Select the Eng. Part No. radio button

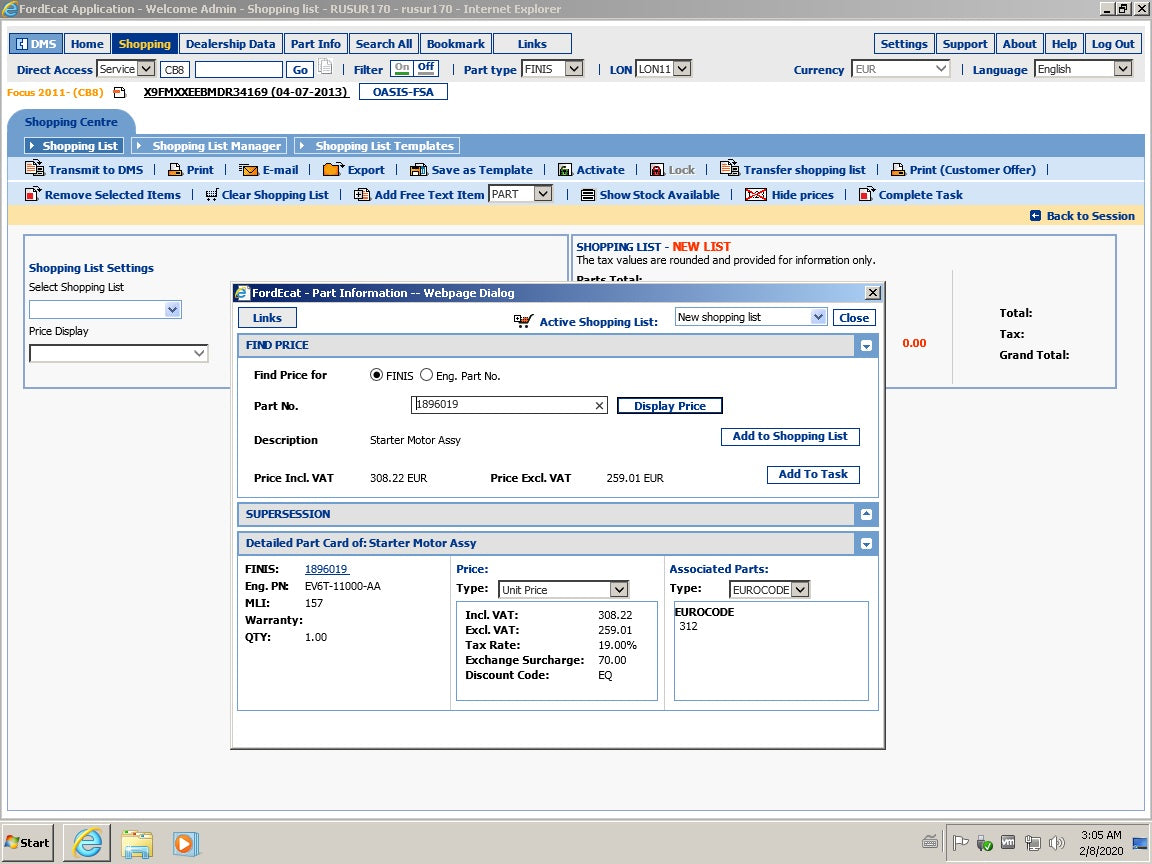click(x=426, y=375)
